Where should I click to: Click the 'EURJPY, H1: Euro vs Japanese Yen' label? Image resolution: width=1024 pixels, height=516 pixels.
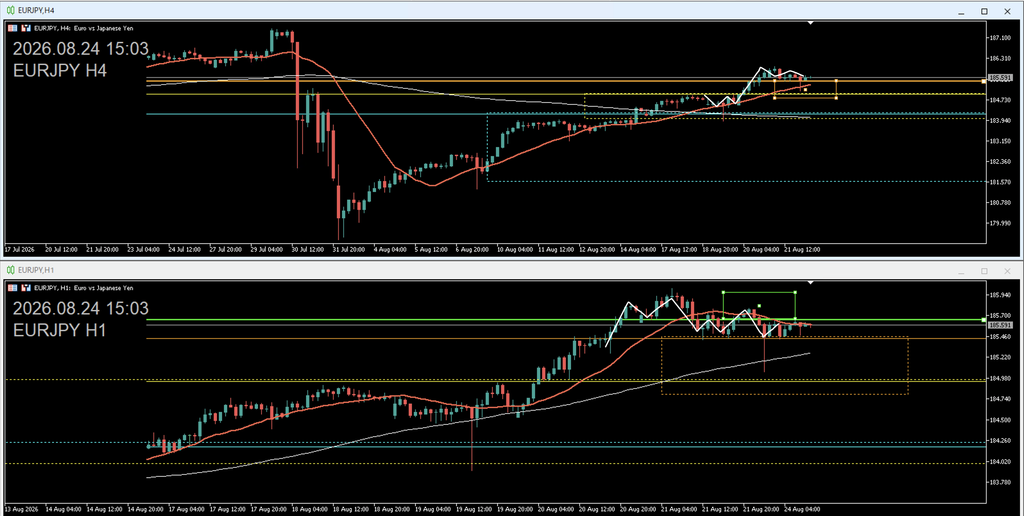tap(83, 287)
